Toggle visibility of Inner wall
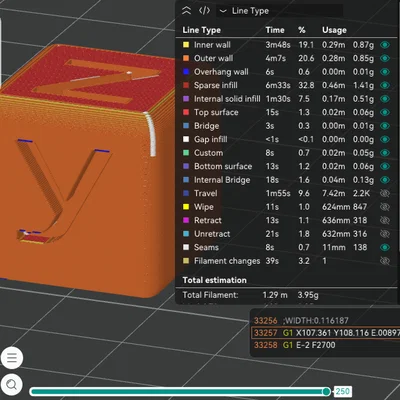The height and width of the screenshot is (400, 400). click(x=385, y=45)
